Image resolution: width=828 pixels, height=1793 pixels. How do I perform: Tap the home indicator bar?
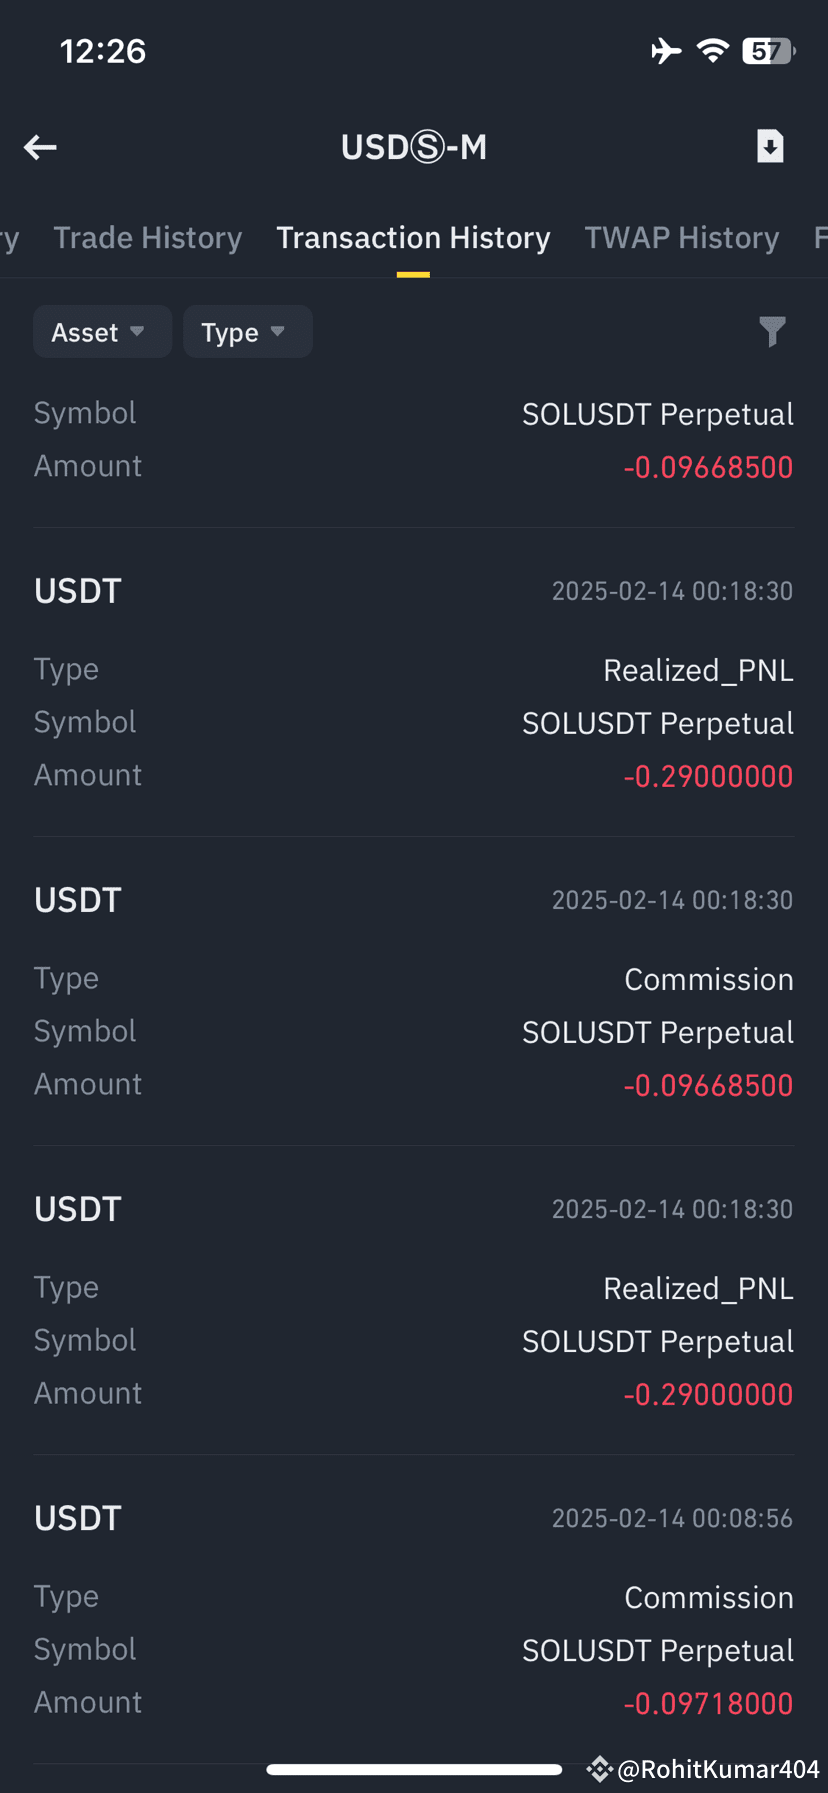click(x=414, y=1769)
